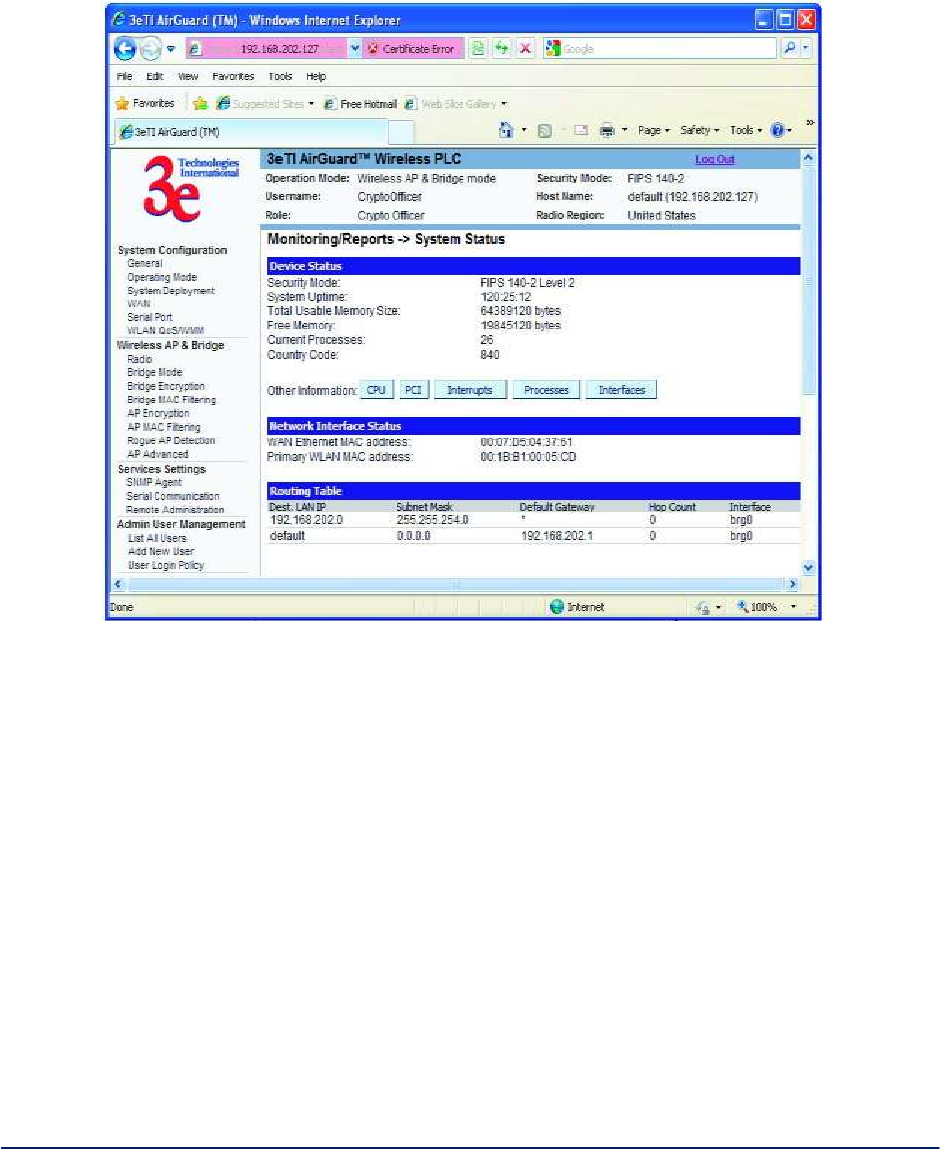Click the vertical scrollbar down arrow
940x1149 pixels.
[809, 567]
